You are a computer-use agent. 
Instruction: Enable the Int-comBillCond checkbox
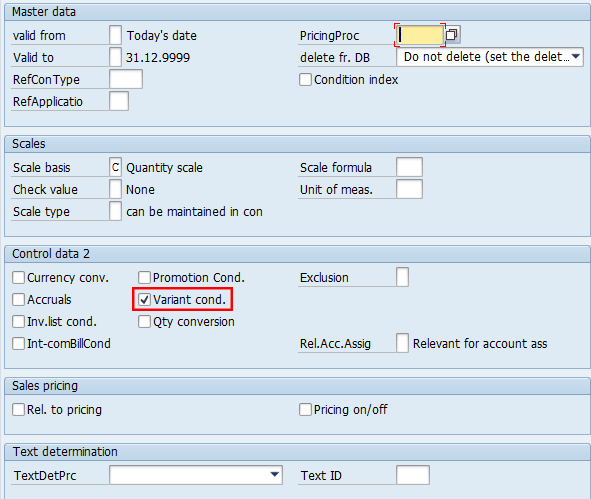click(x=18, y=343)
